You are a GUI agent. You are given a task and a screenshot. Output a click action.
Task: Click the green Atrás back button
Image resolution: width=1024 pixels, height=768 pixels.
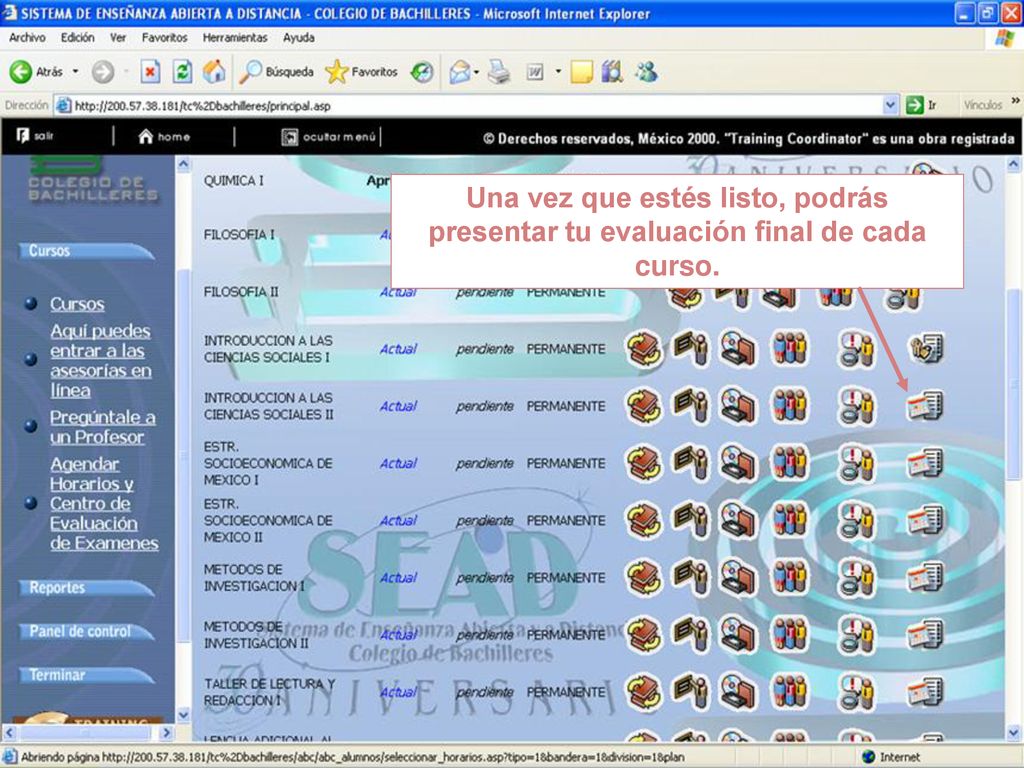coord(36,72)
